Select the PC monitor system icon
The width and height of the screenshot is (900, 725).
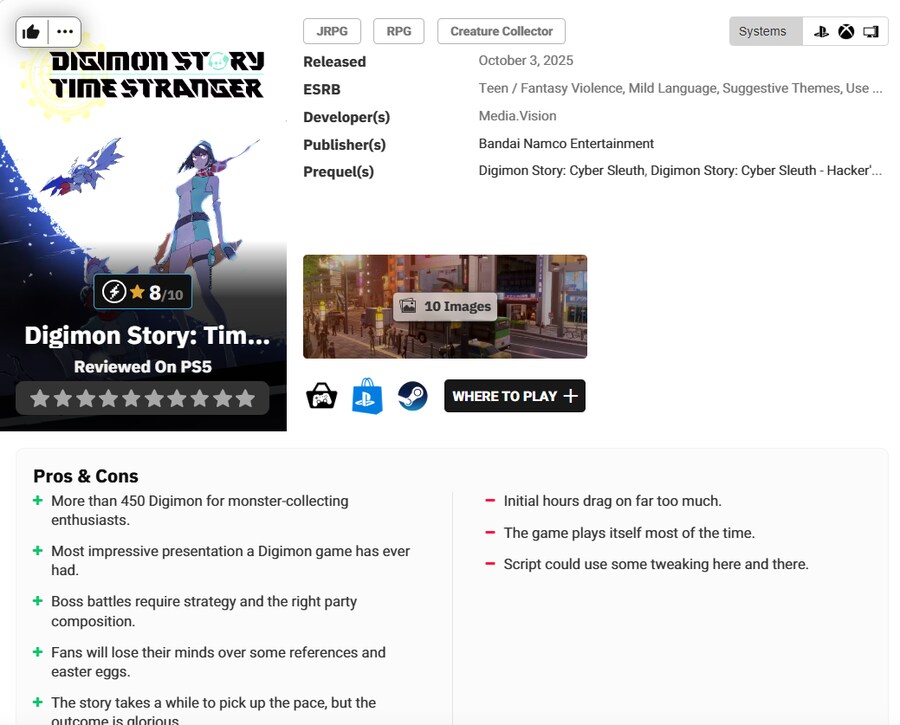point(871,31)
